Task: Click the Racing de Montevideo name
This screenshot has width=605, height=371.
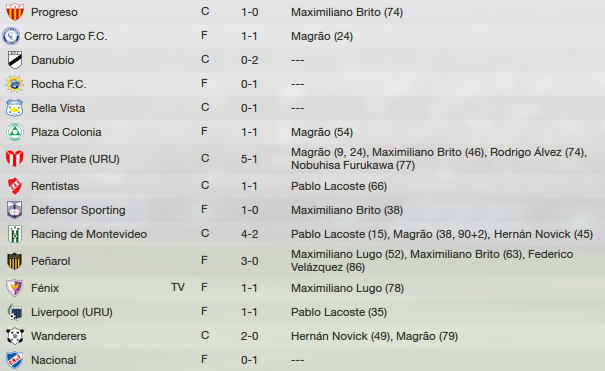Action: [x=89, y=234]
